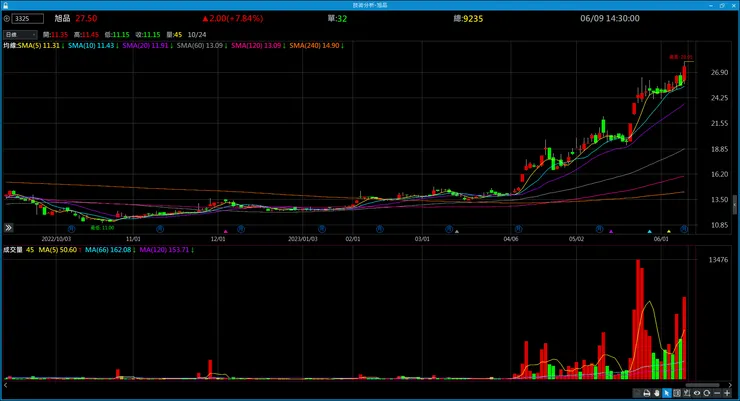Image resolution: width=740 pixels, height=401 pixels.
Task: Click the vertical splitter handle at right edge
Action: tap(735, 205)
